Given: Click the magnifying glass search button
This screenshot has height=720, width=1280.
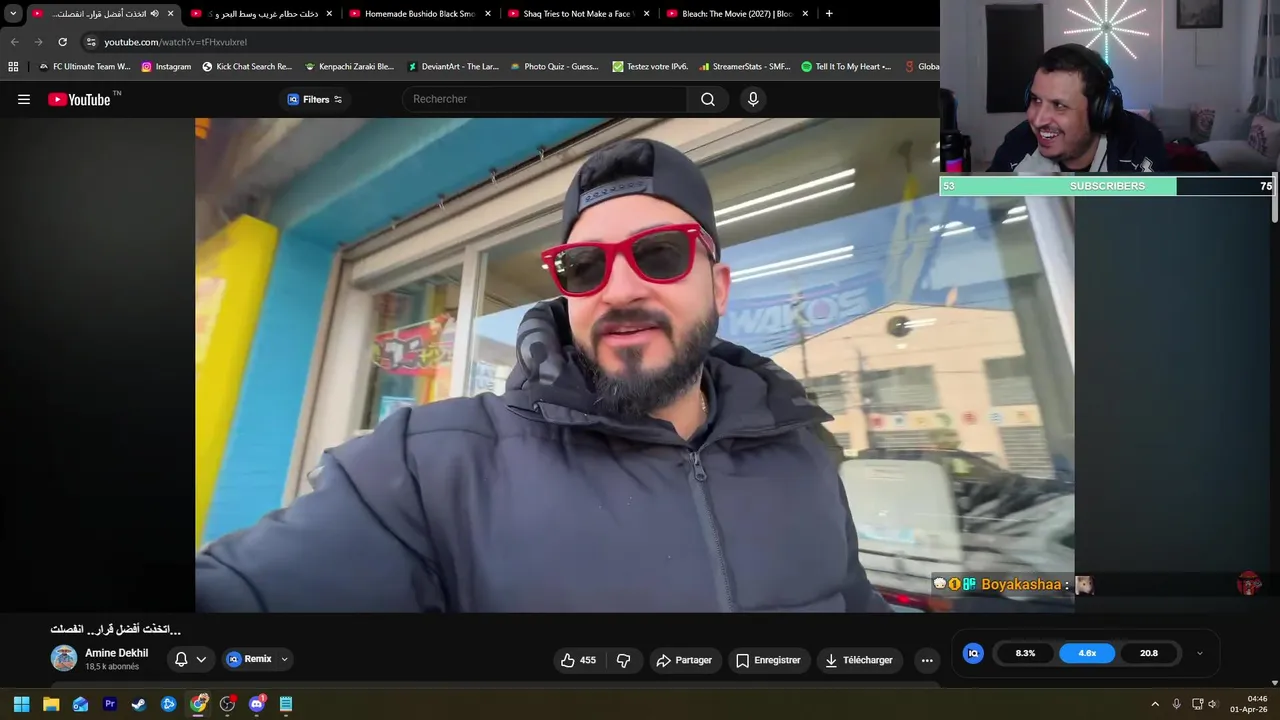Looking at the screenshot, I should (x=708, y=99).
